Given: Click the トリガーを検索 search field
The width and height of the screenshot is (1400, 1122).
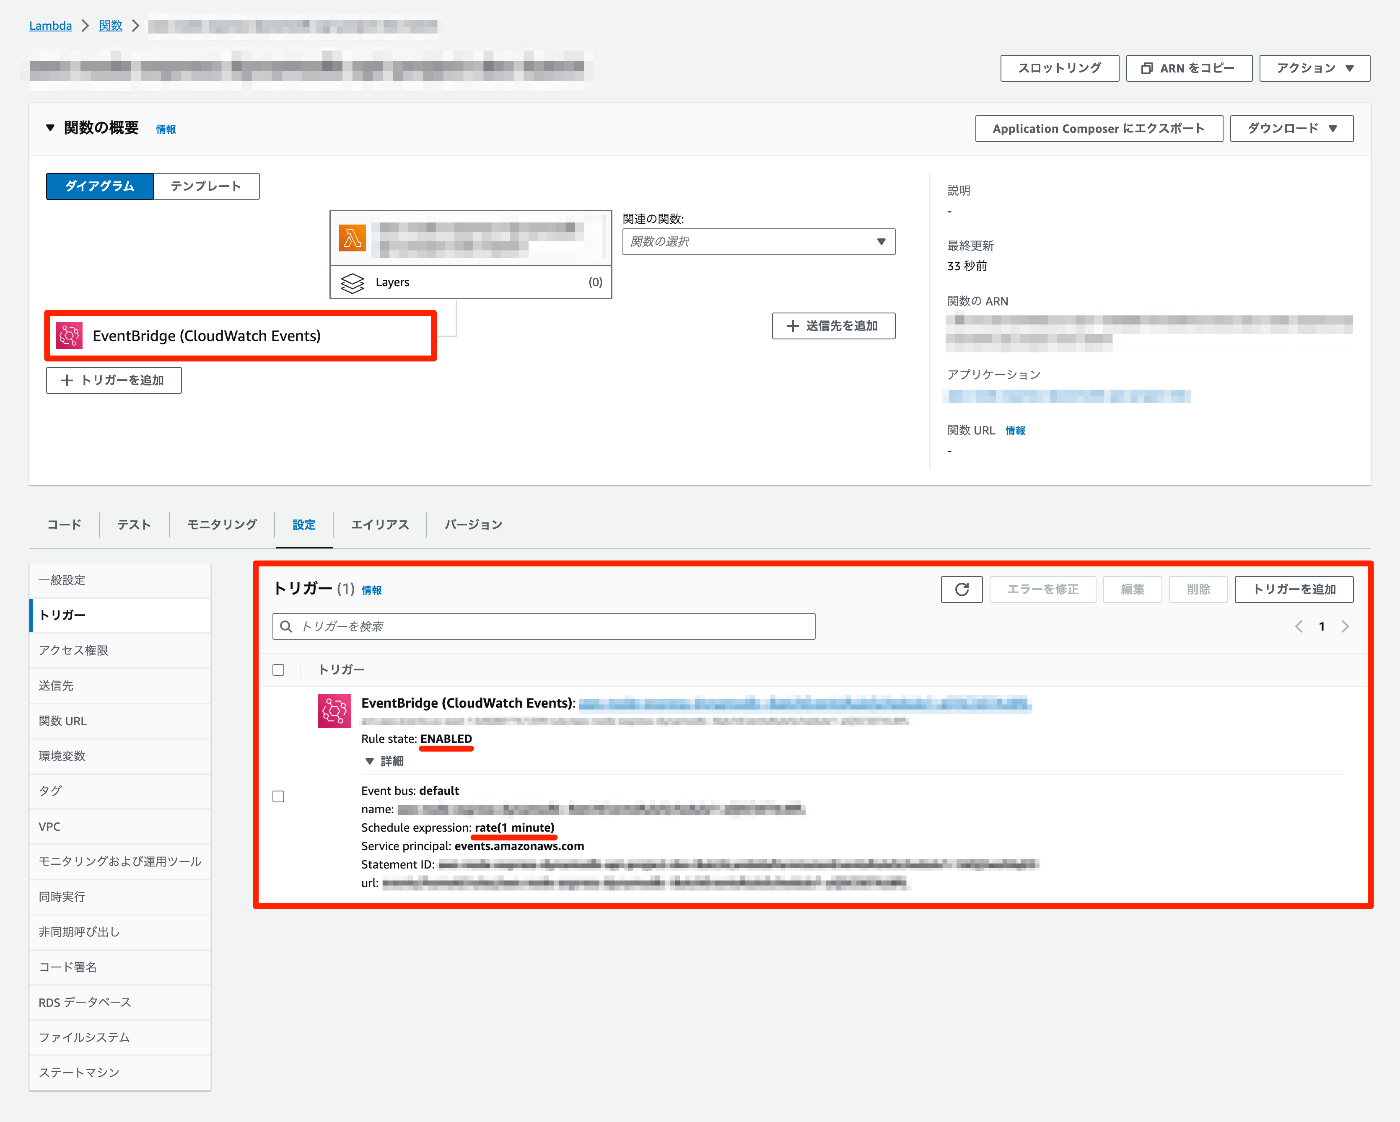Looking at the screenshot, I should [544, 626].
